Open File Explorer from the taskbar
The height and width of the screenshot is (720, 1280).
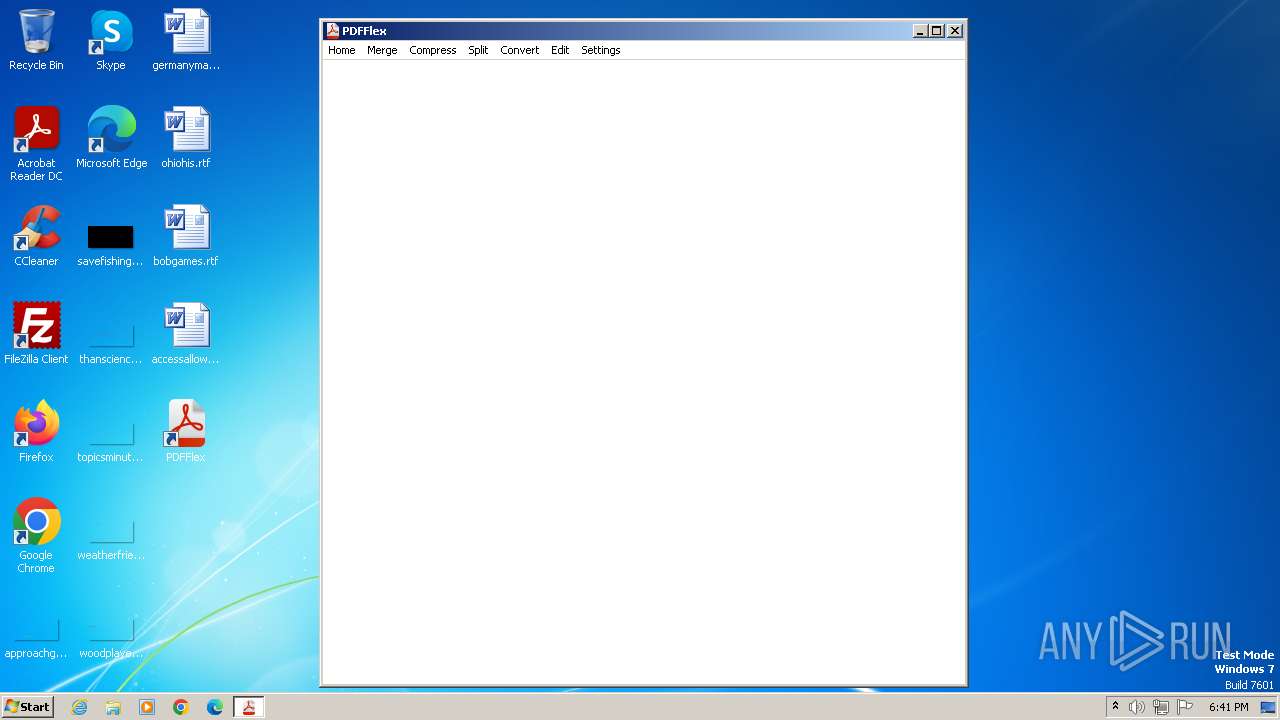click(x=113, y=707)
